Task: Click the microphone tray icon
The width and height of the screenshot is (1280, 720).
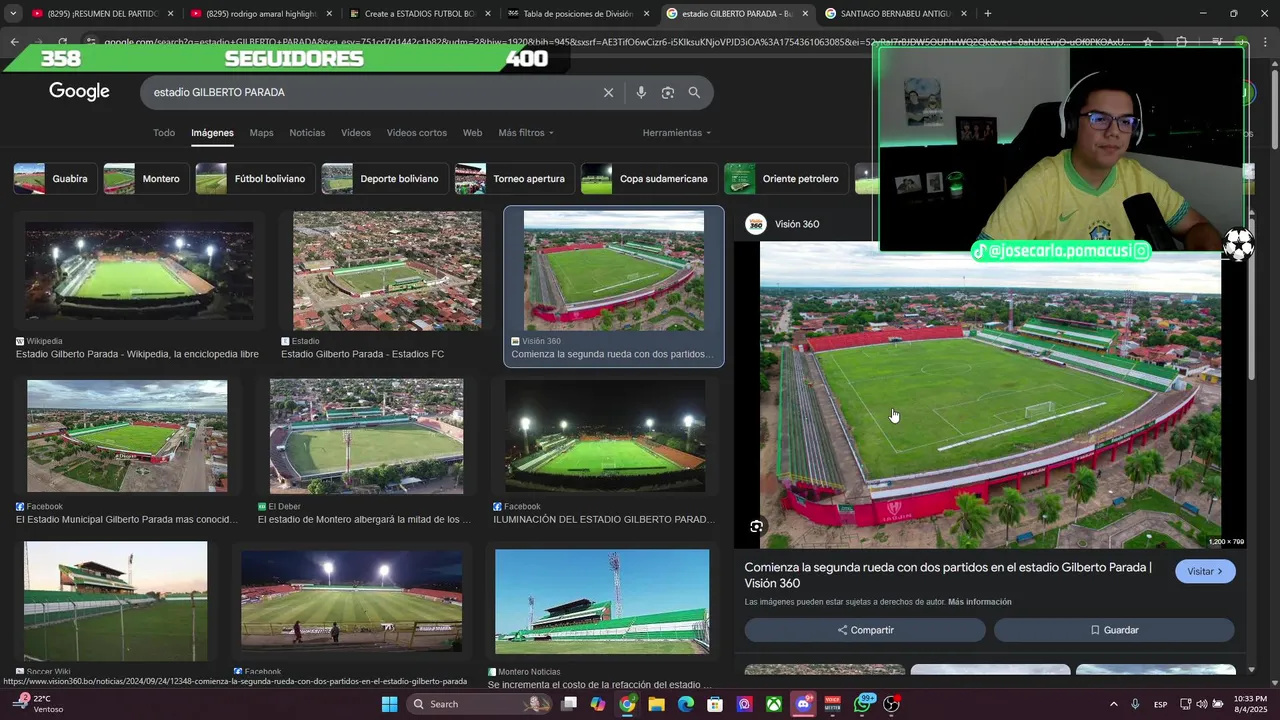Action: click(1135, 704)
